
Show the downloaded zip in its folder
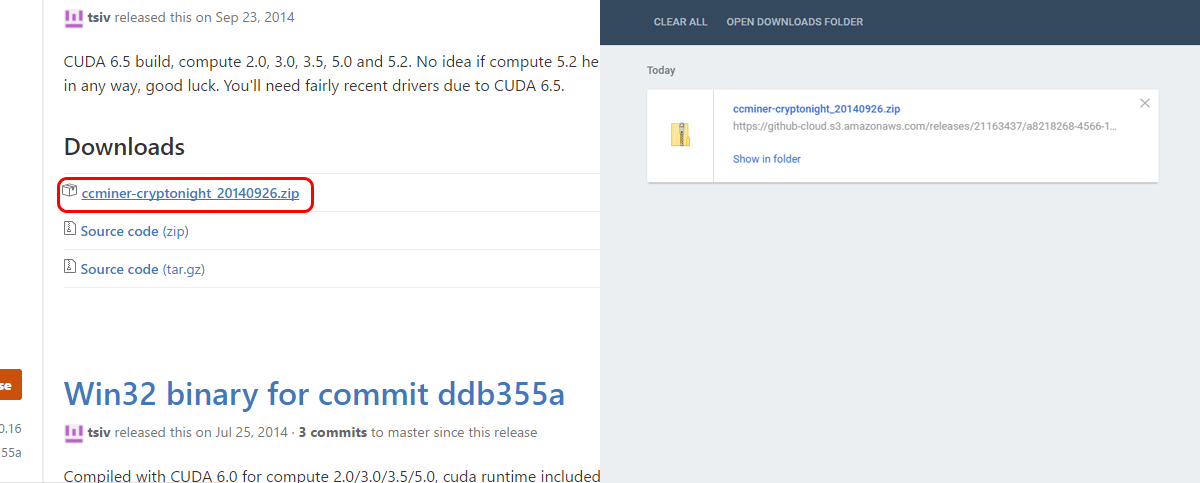pyautogui.click(x=767, y=159)
